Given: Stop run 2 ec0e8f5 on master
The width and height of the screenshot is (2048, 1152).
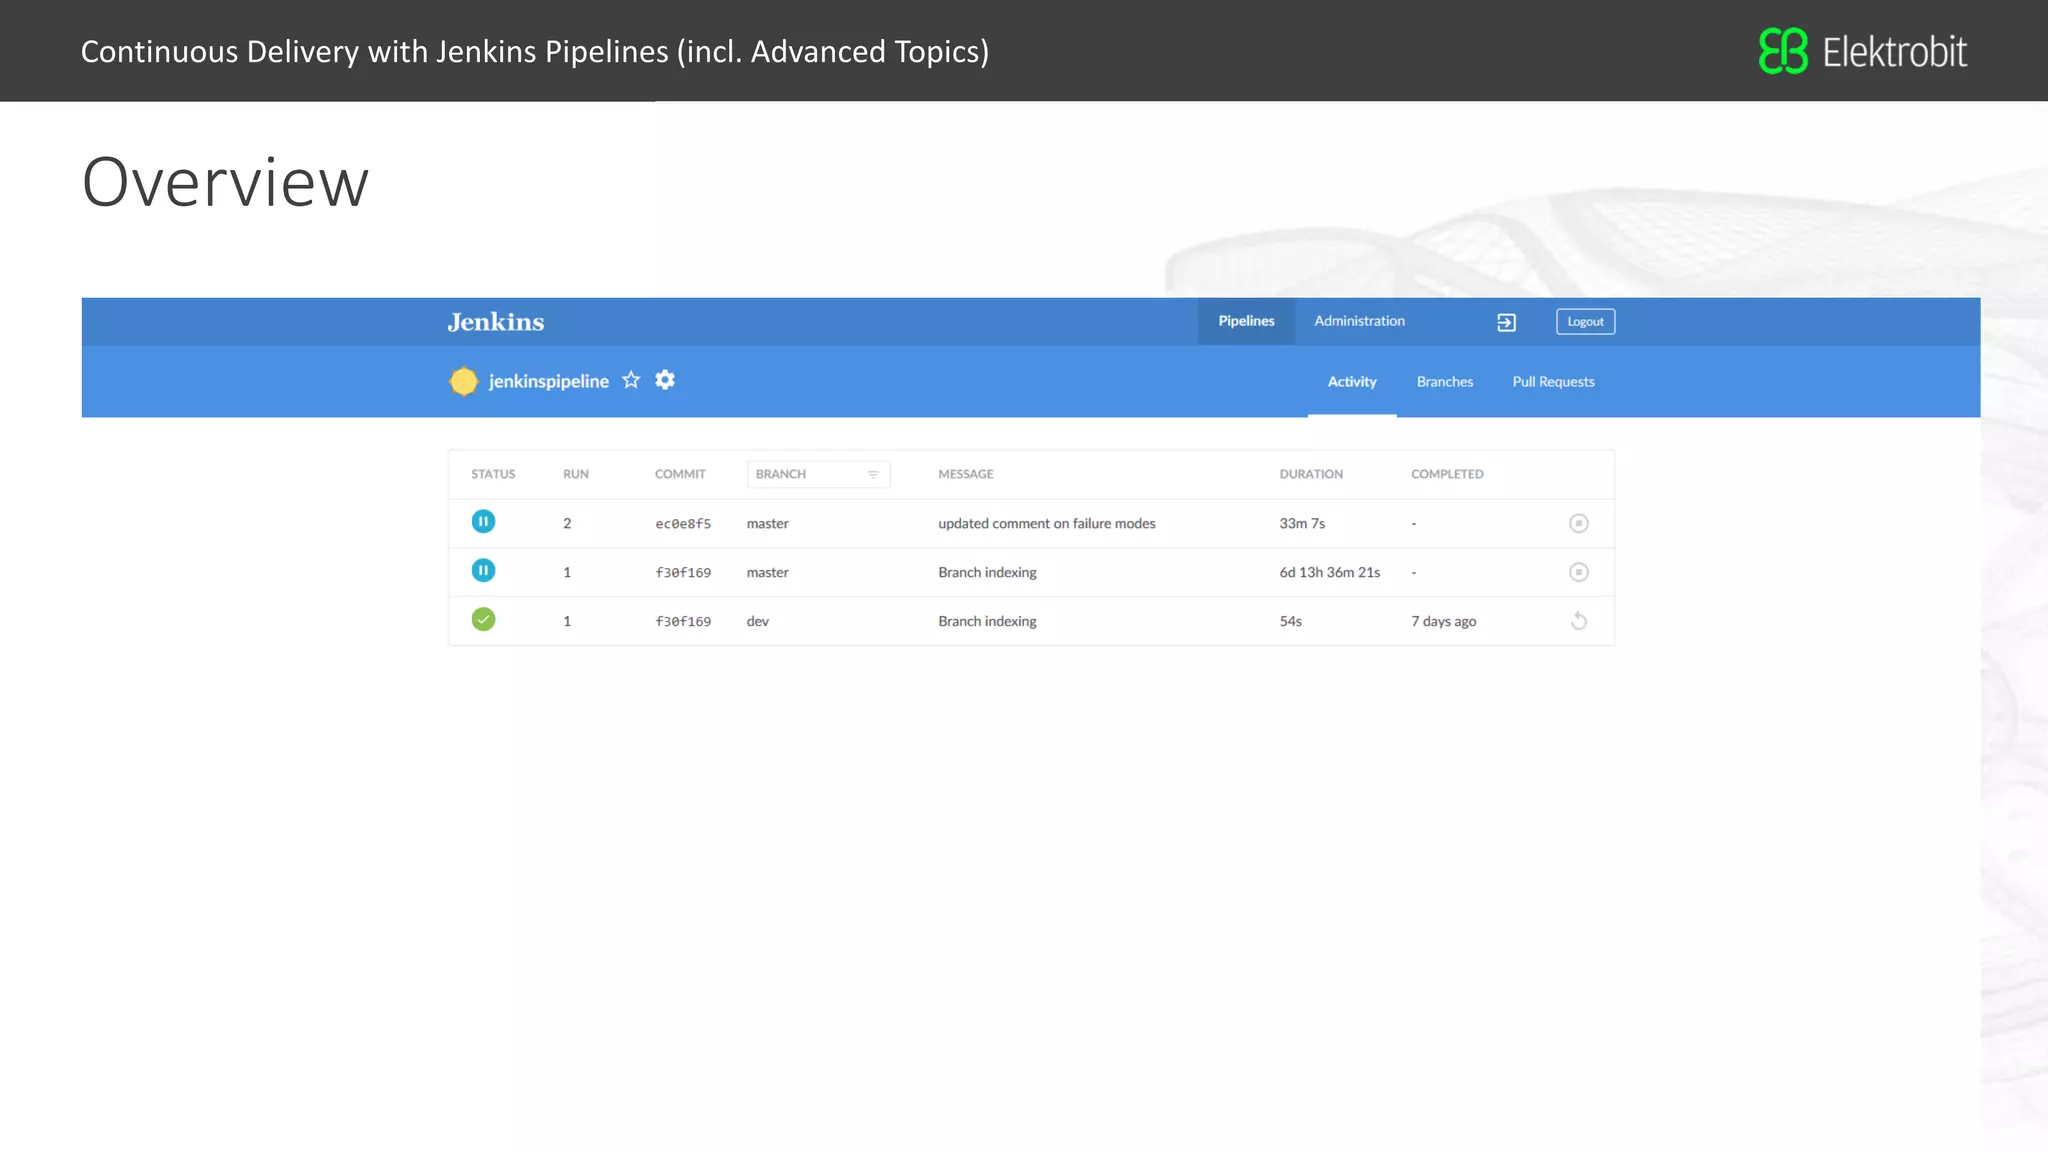Looking at the screenshot, I should 1578,523.
